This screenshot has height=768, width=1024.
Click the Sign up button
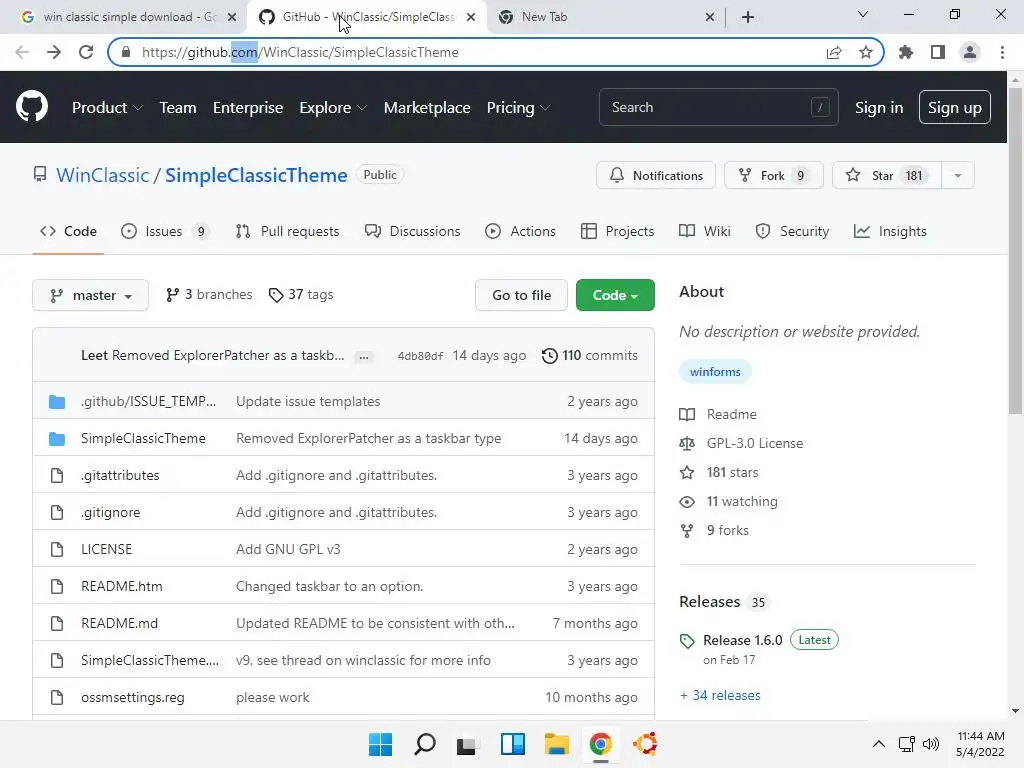pyautogui.click(x=954, y=107)
